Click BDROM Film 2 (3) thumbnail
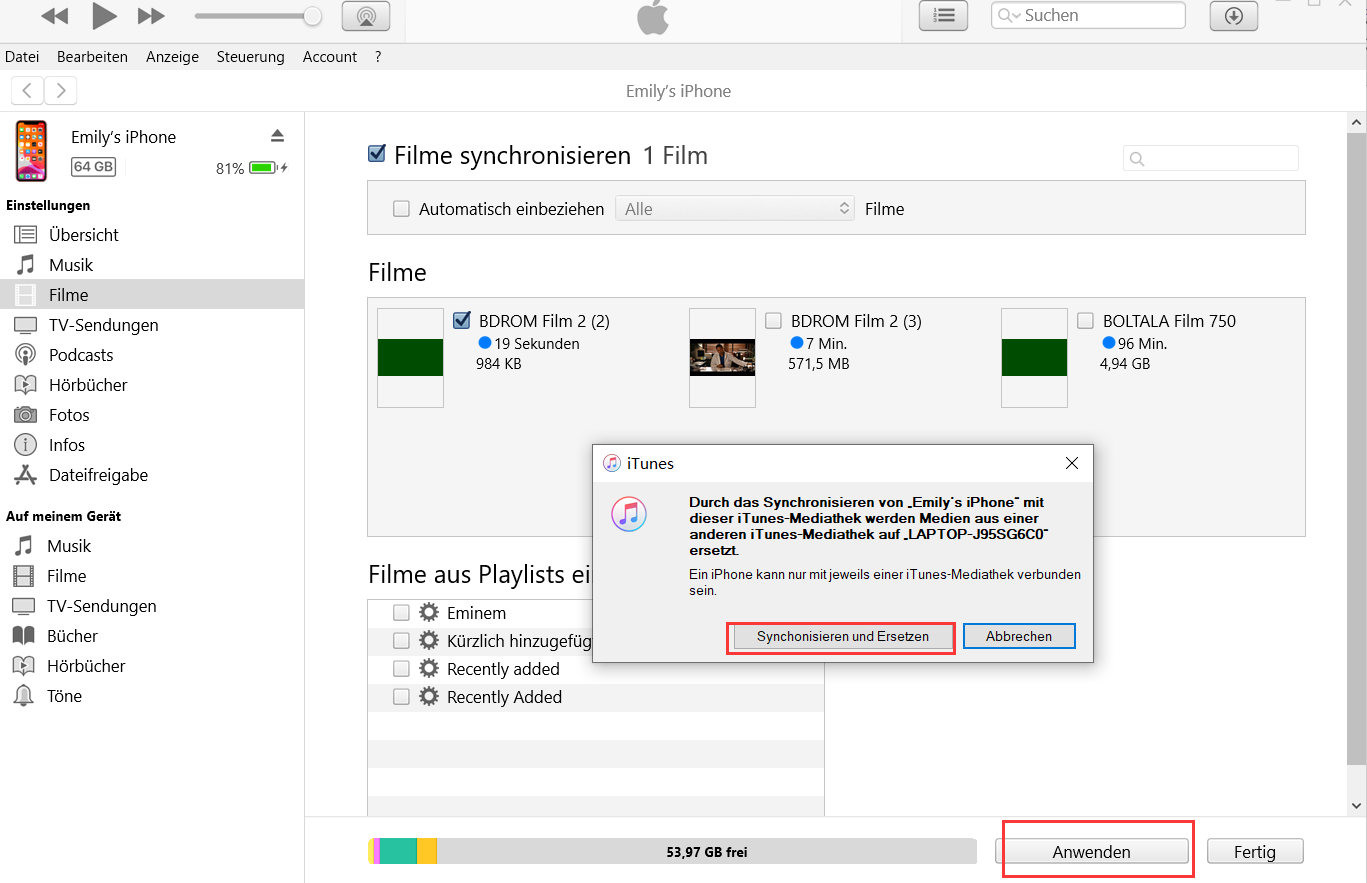This screenshot has height=883, width=1367. point(722,358)
